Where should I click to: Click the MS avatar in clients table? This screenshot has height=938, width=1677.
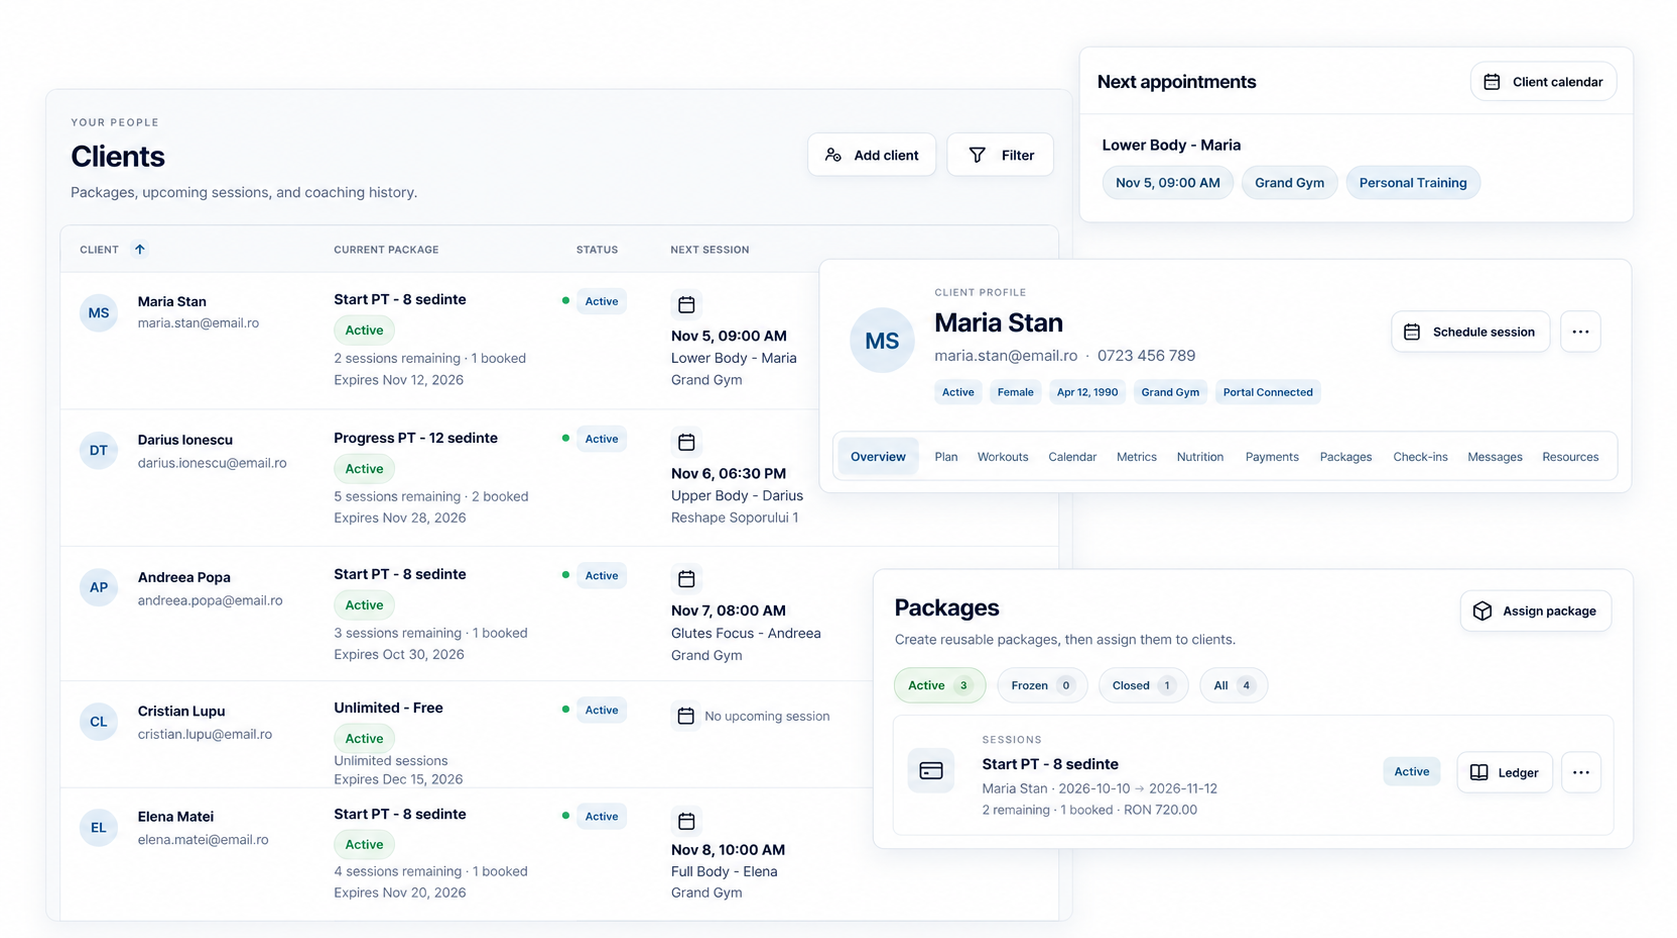[99, 313]
